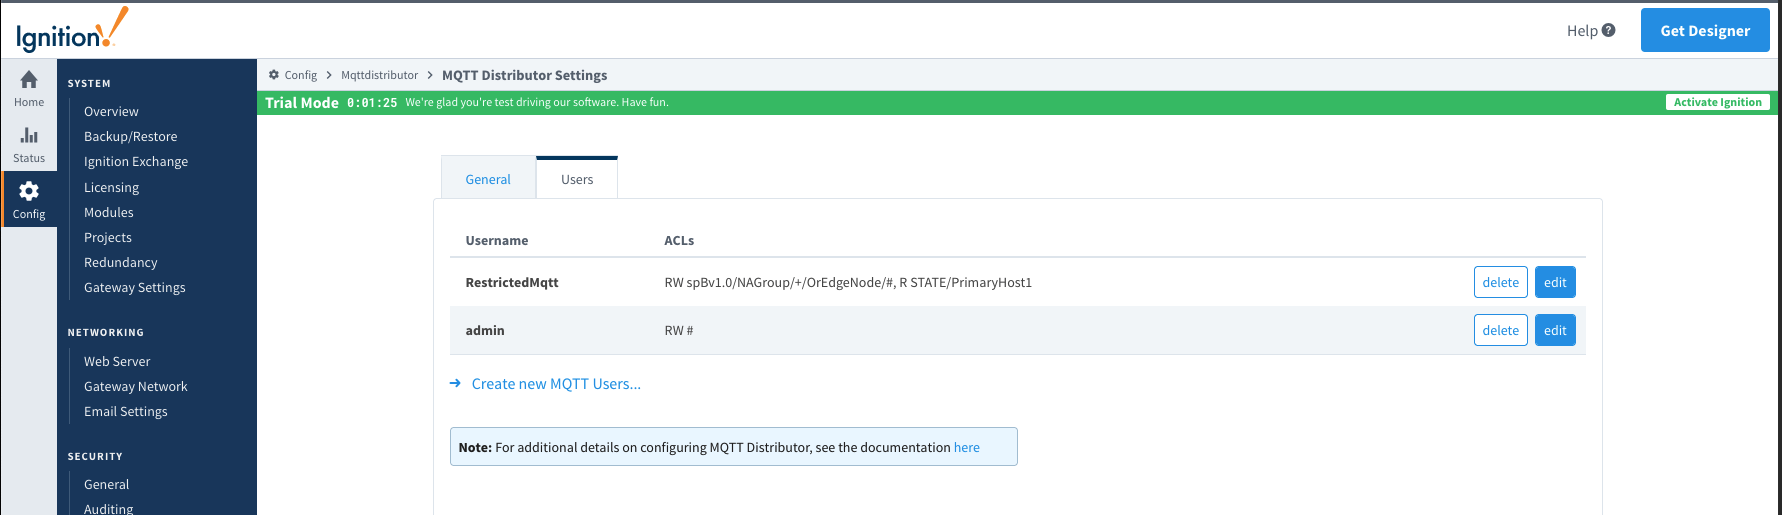Open Auditing under Security
1782x515 pixels.
pos(109,508)
